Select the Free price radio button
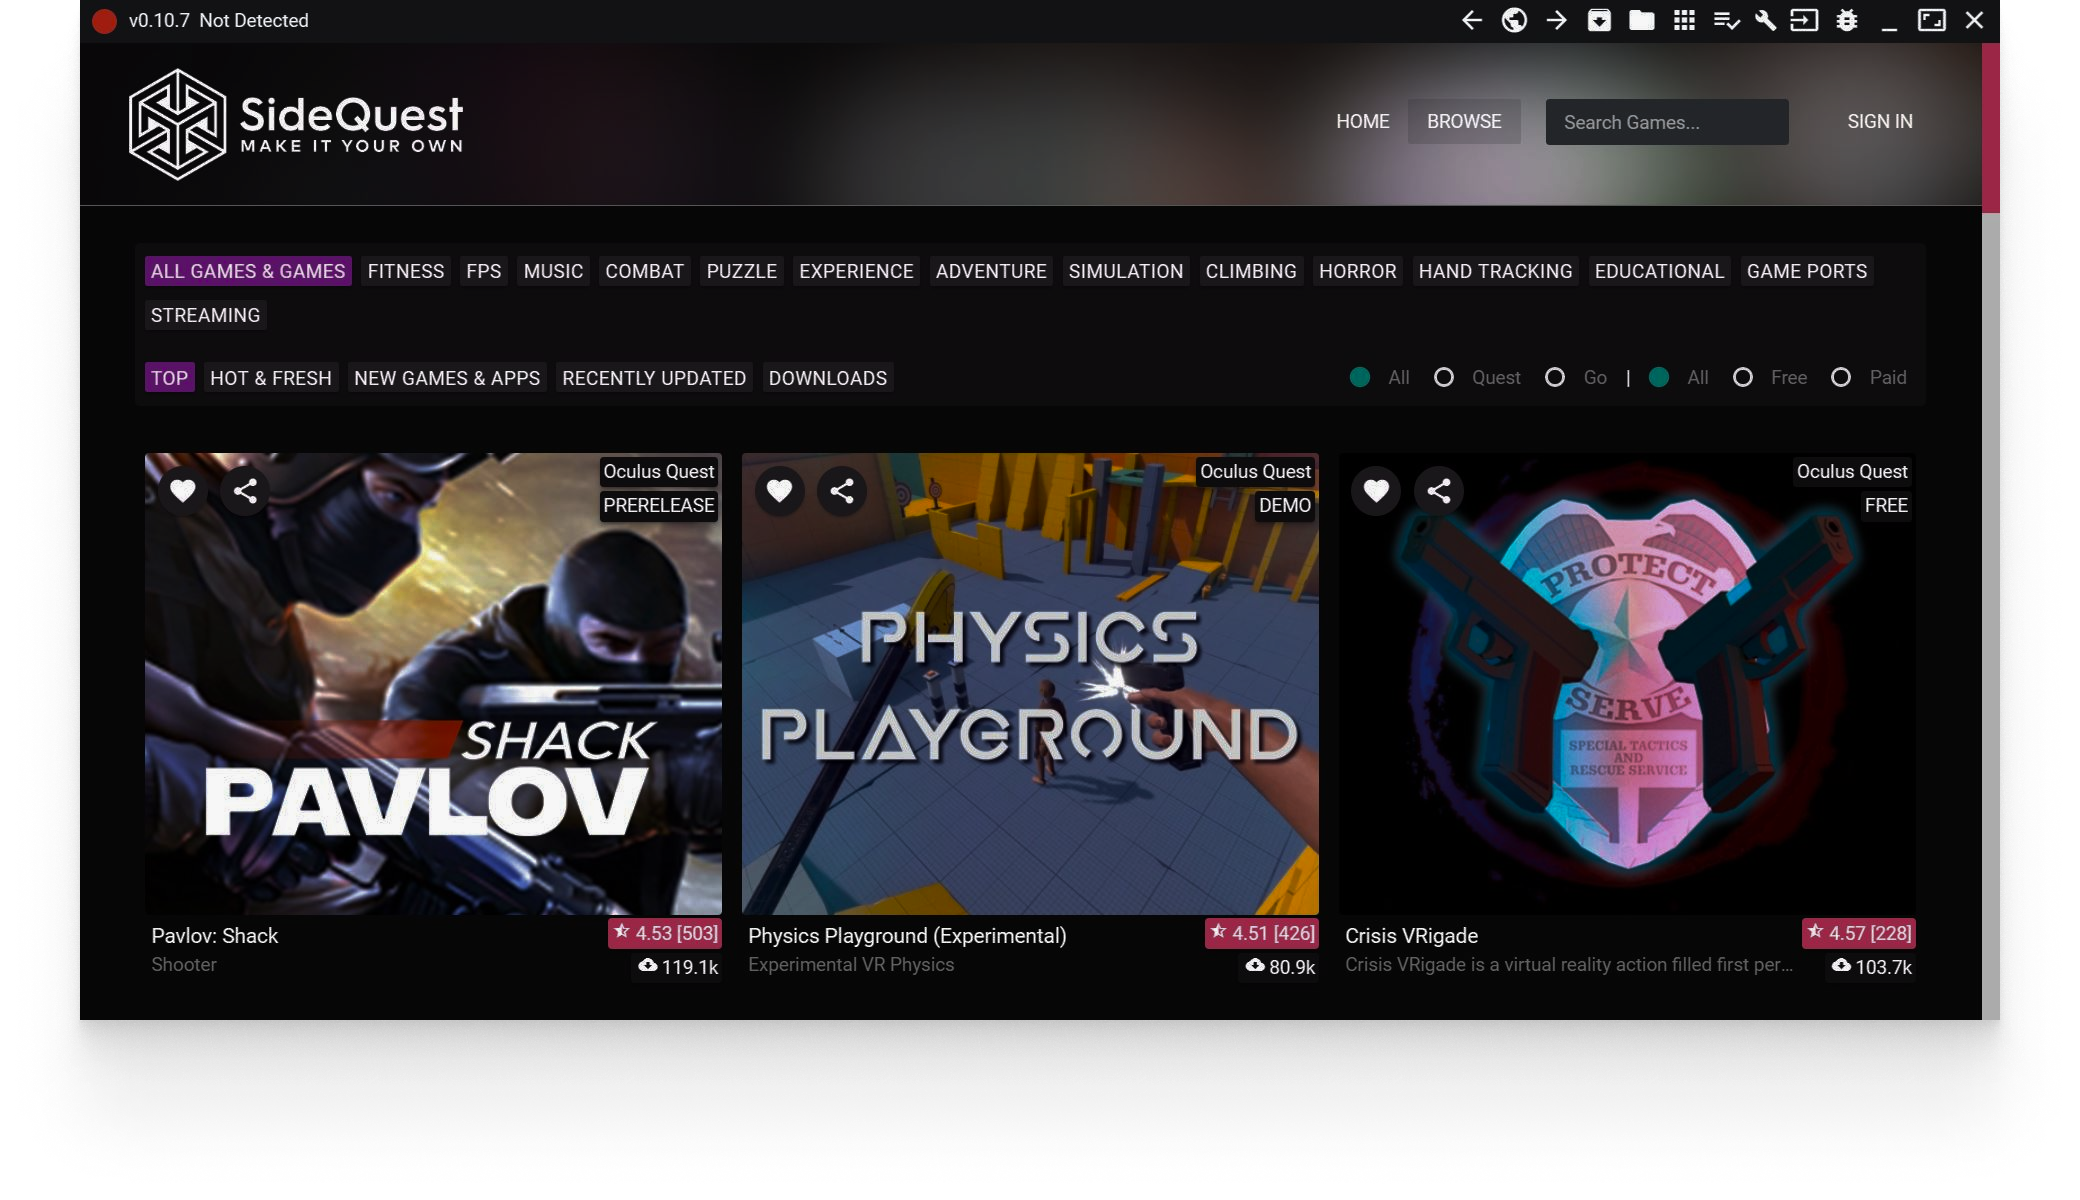The height and width of the screenshot is (1200, 2080). click(1743, 377)
